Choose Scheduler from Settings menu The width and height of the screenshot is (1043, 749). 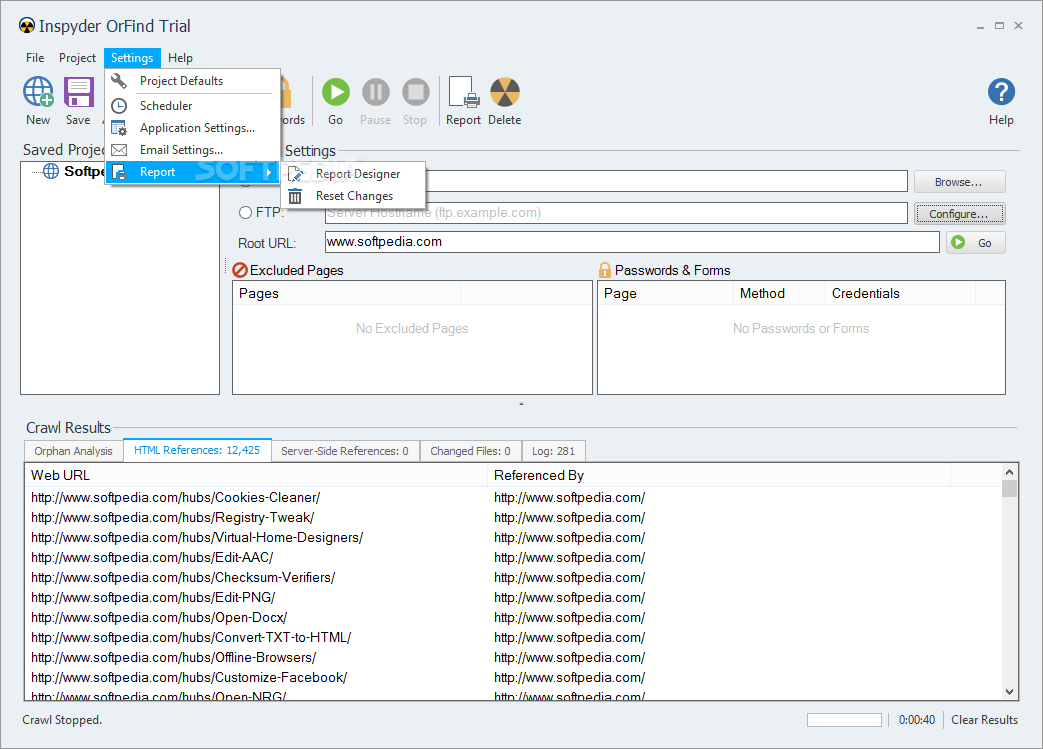[193, 106]
